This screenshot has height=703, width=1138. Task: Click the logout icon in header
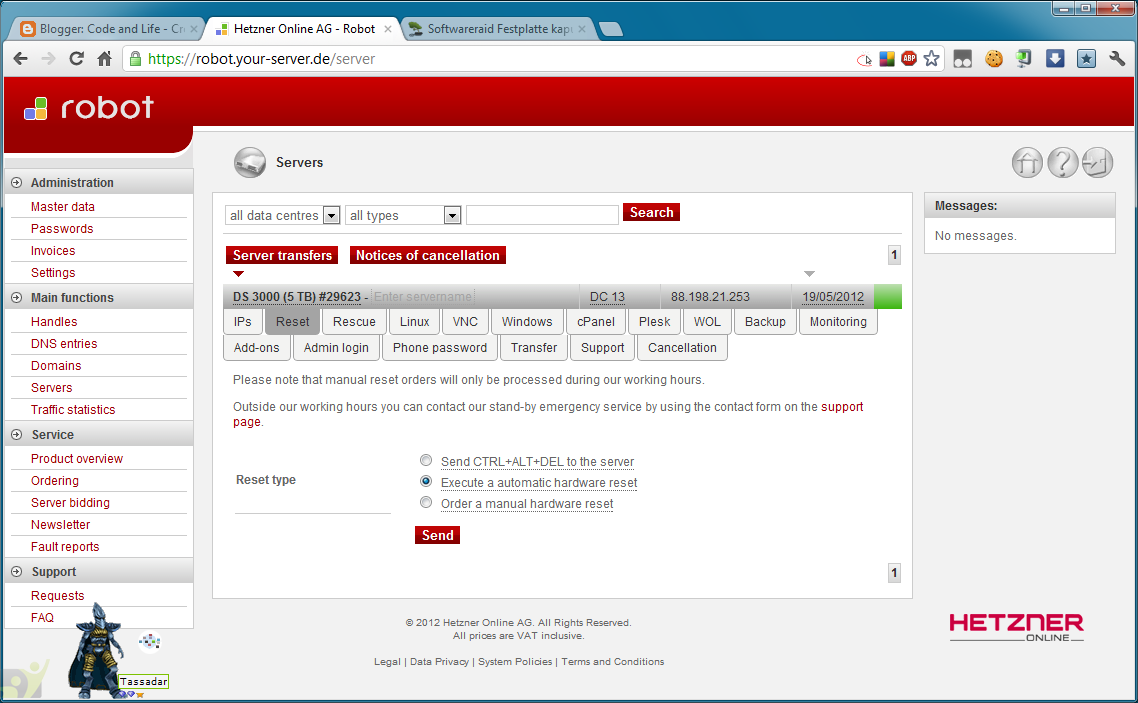pyautogui.click(x=1097, y=163)
